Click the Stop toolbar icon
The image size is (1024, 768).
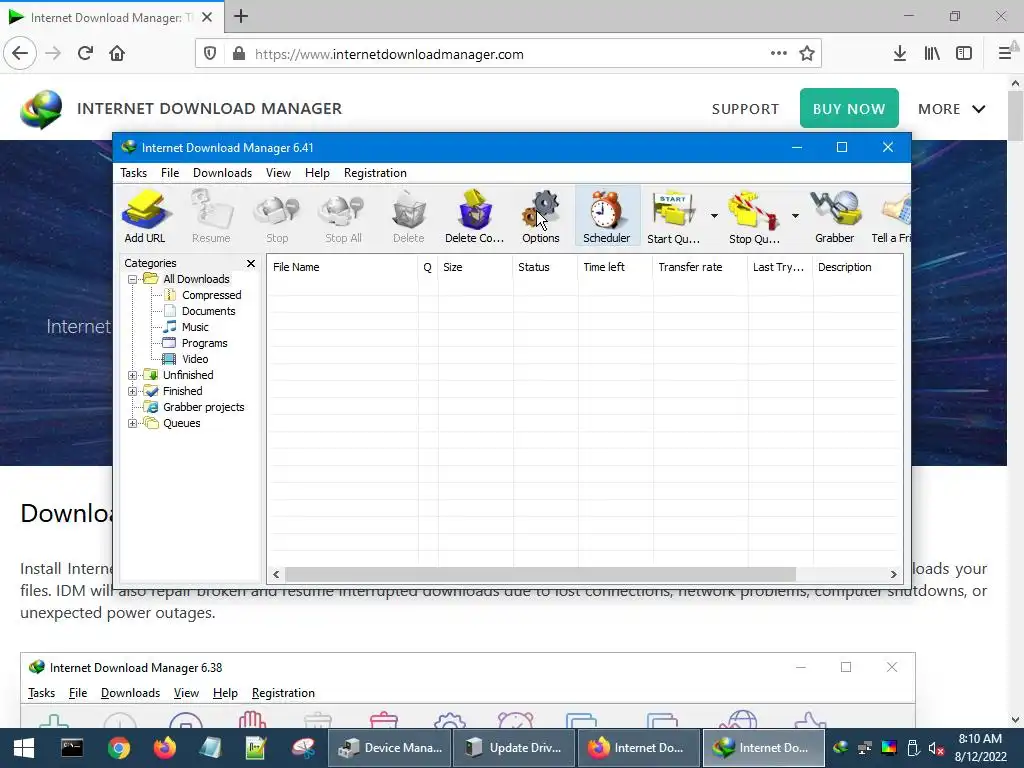point(277,216)
